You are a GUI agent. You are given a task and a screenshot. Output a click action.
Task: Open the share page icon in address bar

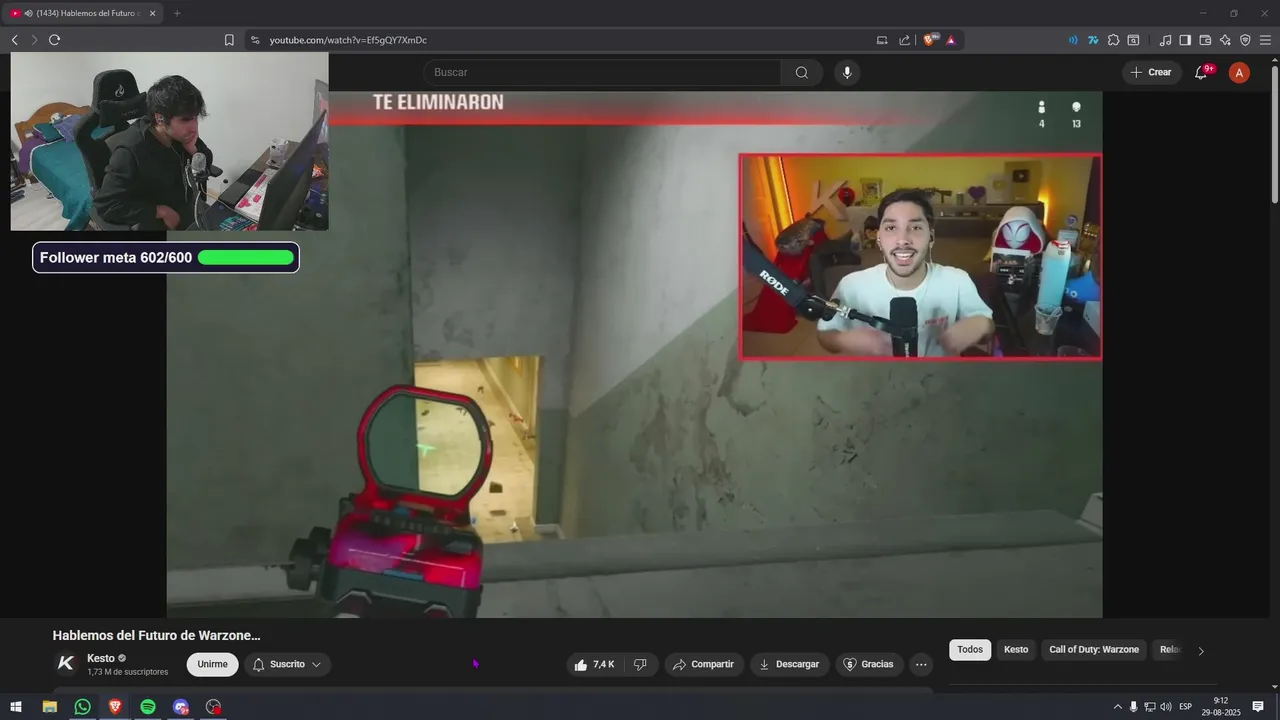pos(905,40)
